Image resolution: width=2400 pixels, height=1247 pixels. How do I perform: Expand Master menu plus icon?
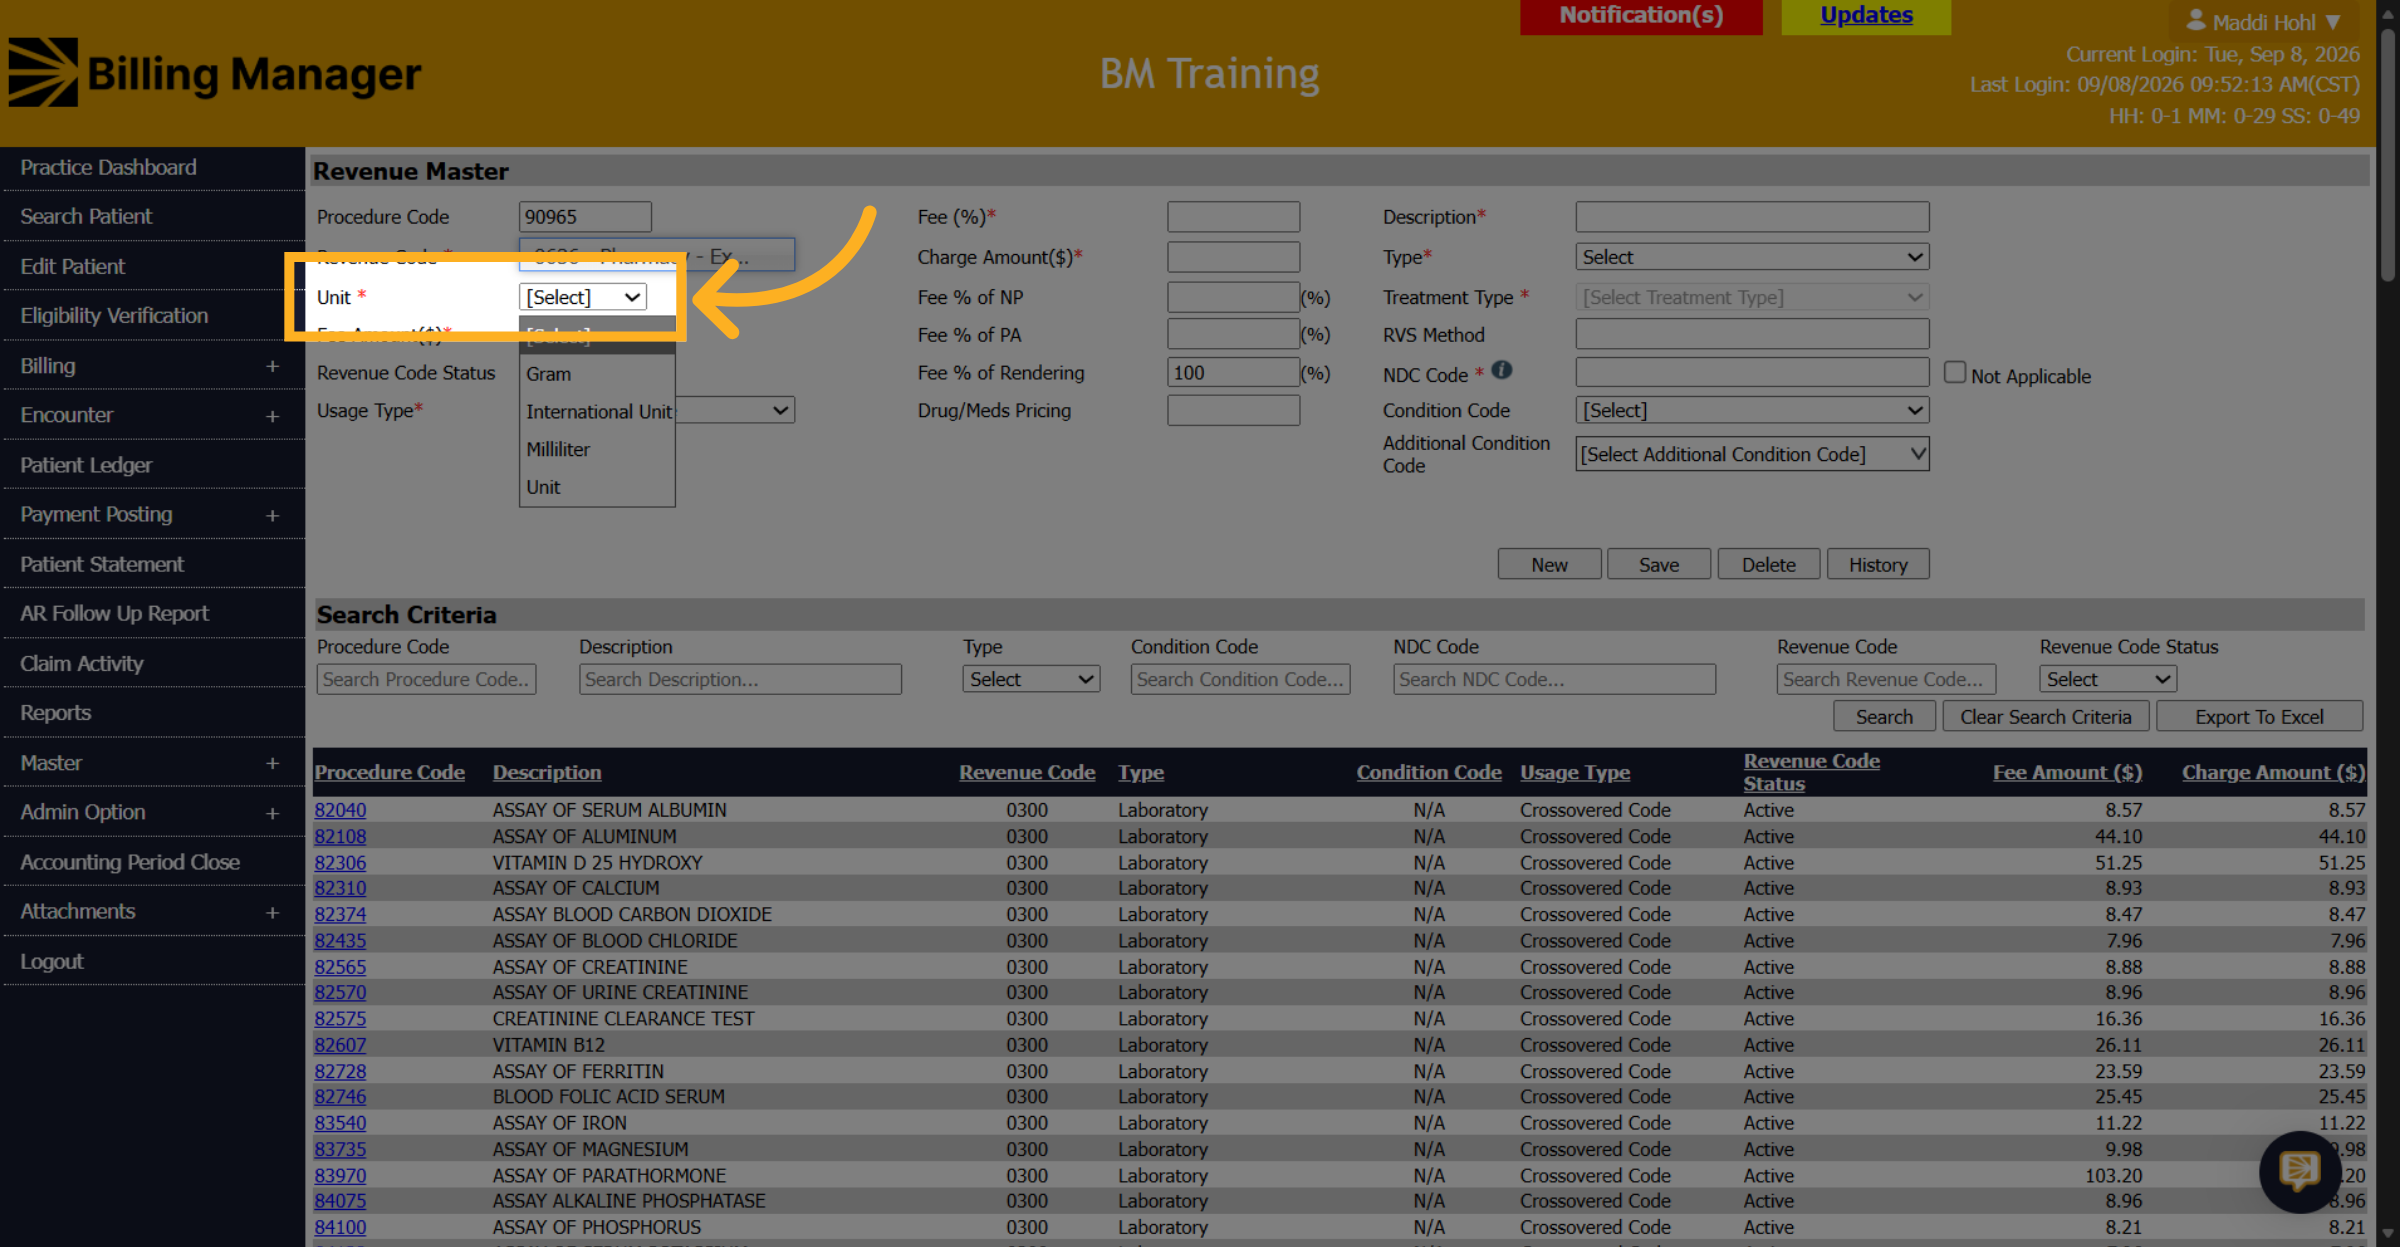coord(272,763)
